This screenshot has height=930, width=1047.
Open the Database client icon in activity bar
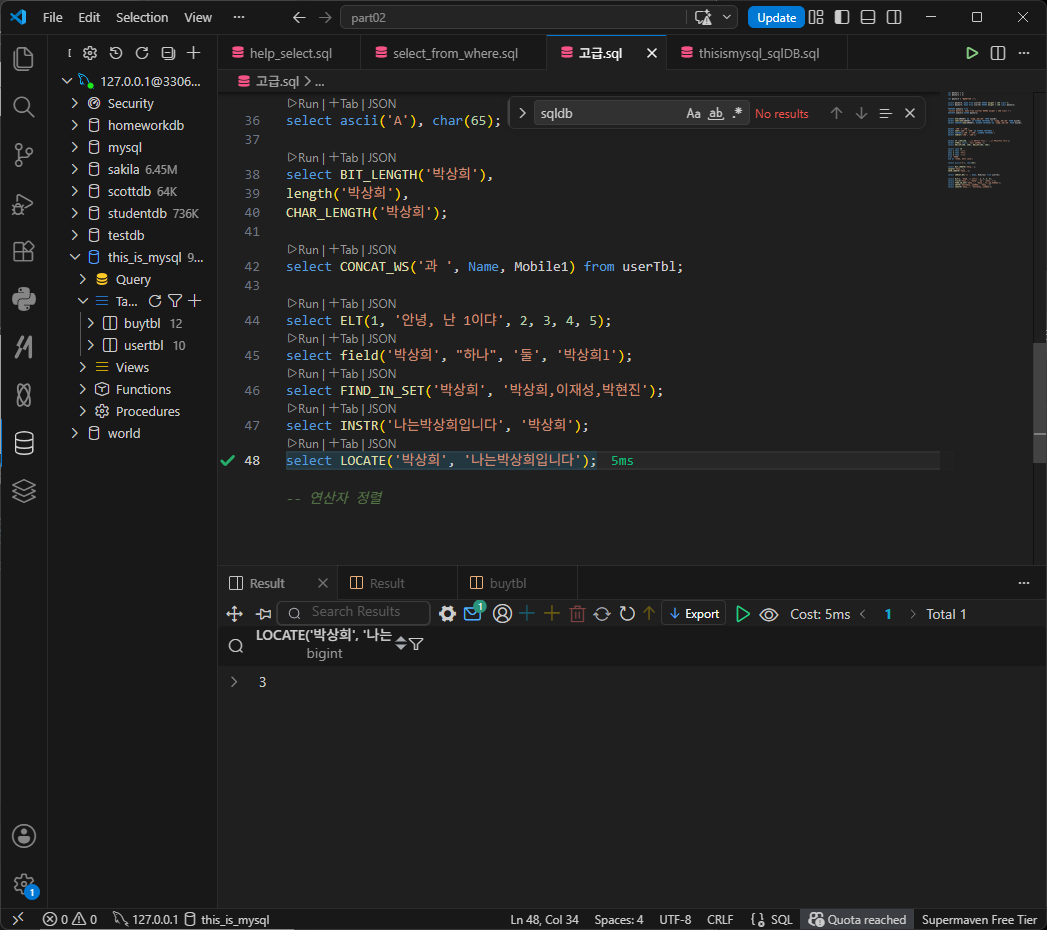pyautogui.click(x=23, y=443)
